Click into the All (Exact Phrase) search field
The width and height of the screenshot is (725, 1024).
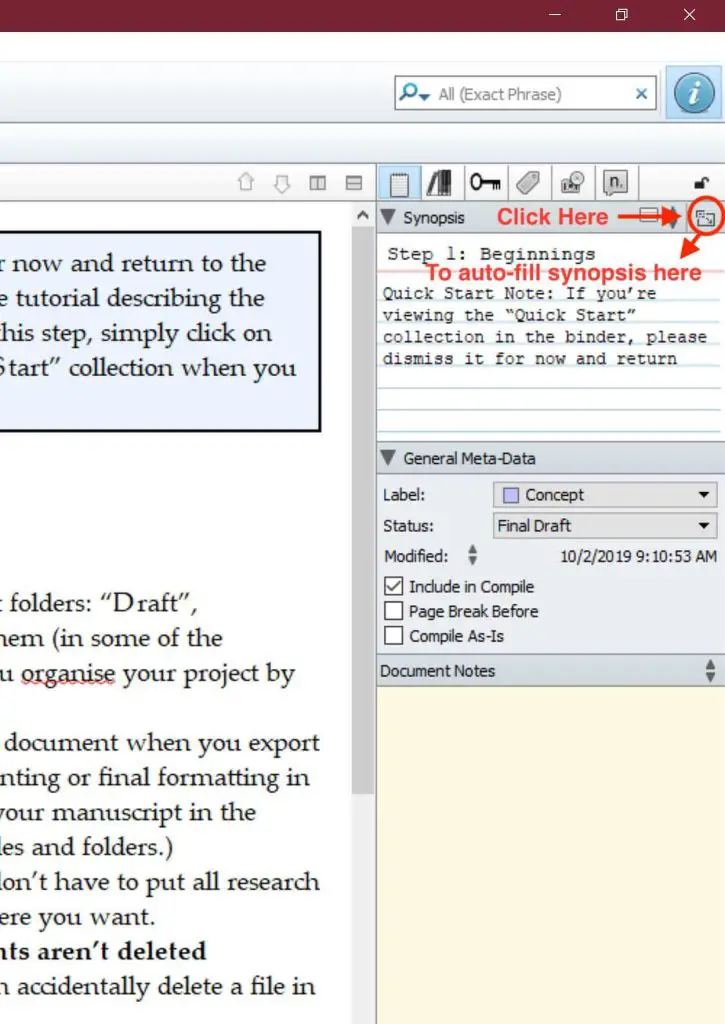click(x=525, y=94)
